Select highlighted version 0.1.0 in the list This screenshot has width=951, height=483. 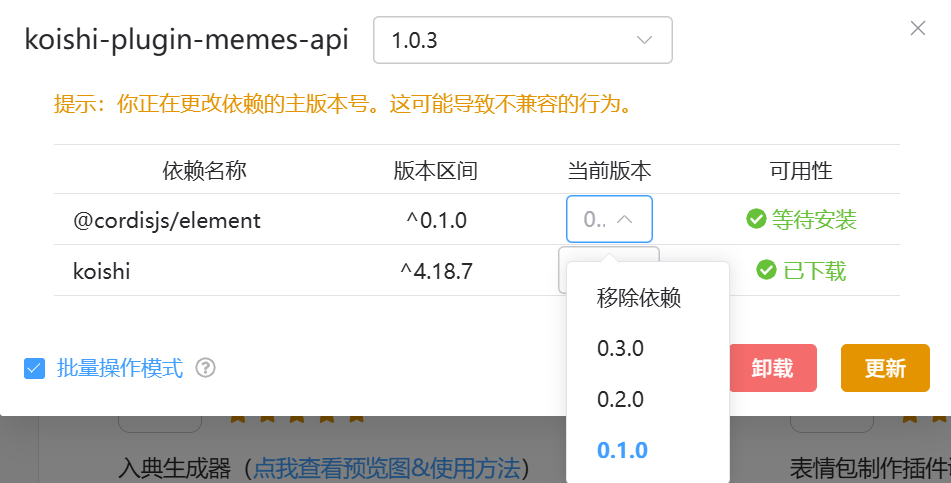tap(622, 450)
